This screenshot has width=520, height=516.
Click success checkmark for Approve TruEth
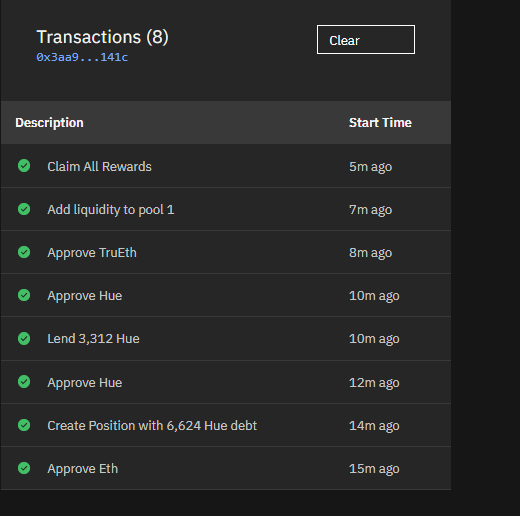24,252
